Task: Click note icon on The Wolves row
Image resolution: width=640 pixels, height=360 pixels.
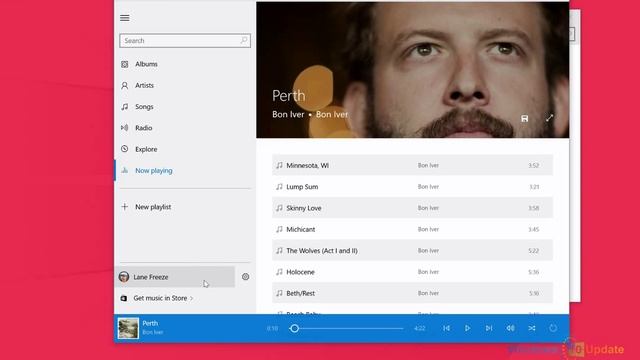Action: point(279,250)
